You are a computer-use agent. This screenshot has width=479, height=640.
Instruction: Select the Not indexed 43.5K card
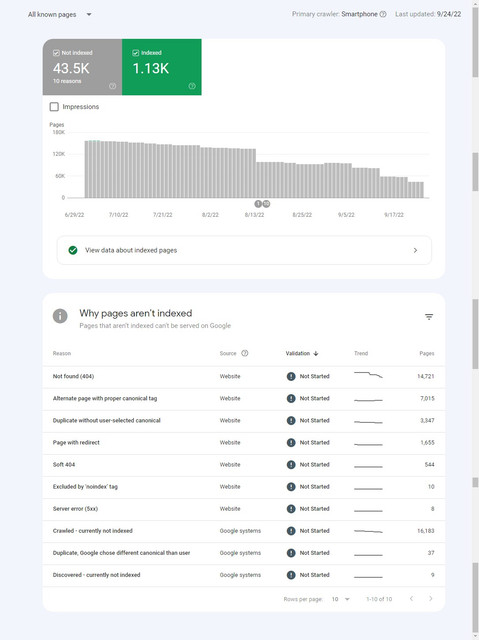(x=82, y=67)
